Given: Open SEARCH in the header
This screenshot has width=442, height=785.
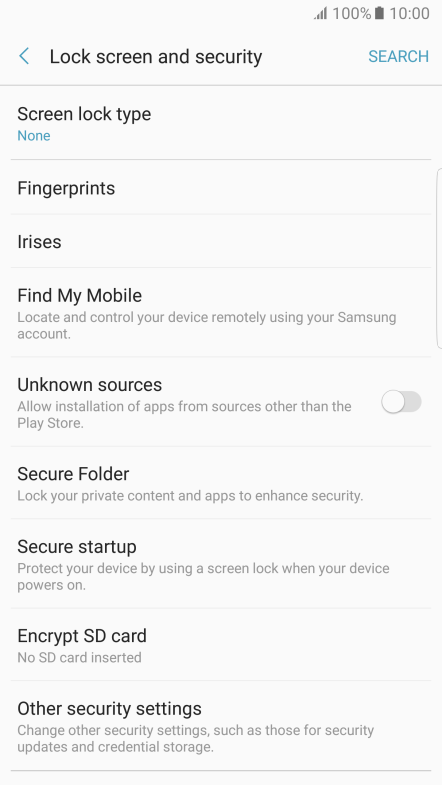Looking at the screenshot, I should (398, 56).
